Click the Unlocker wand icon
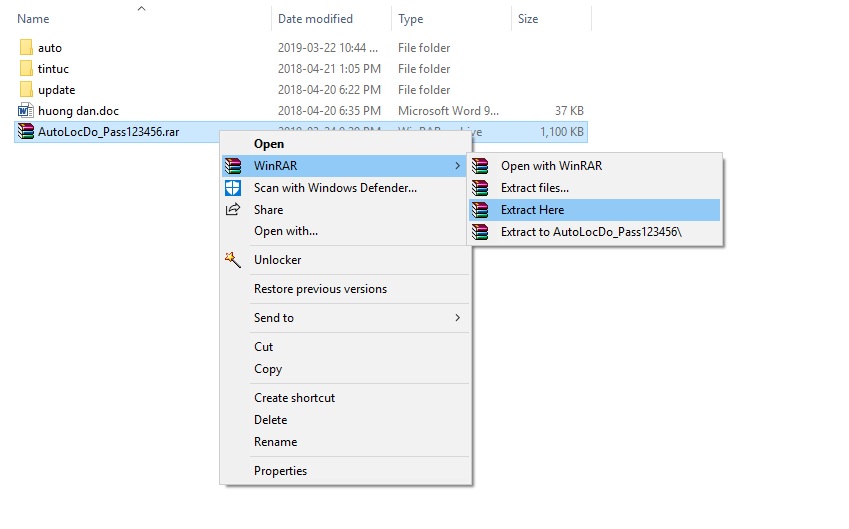Screen dimensions: 849x529 233,260
